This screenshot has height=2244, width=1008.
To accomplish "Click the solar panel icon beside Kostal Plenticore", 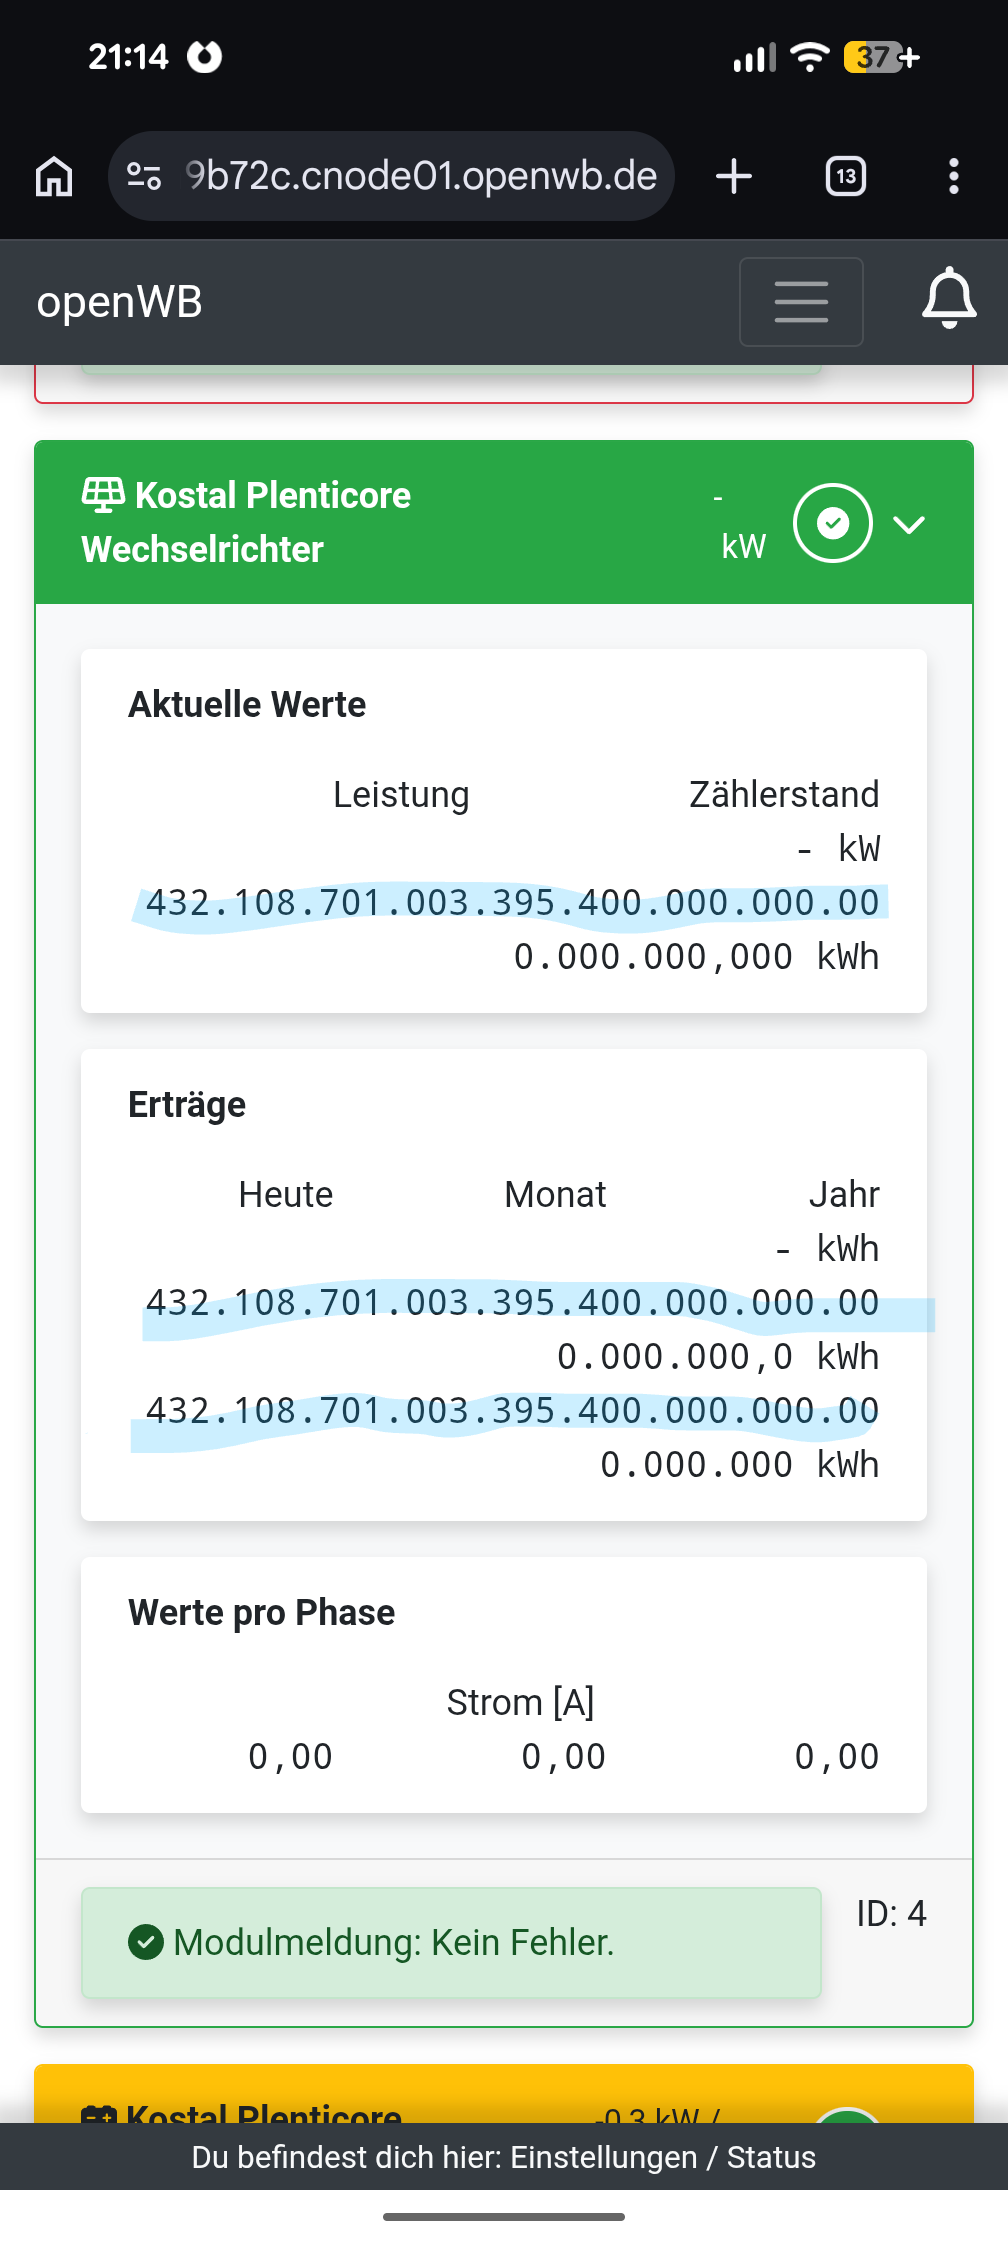I will (x=103, y=494).
